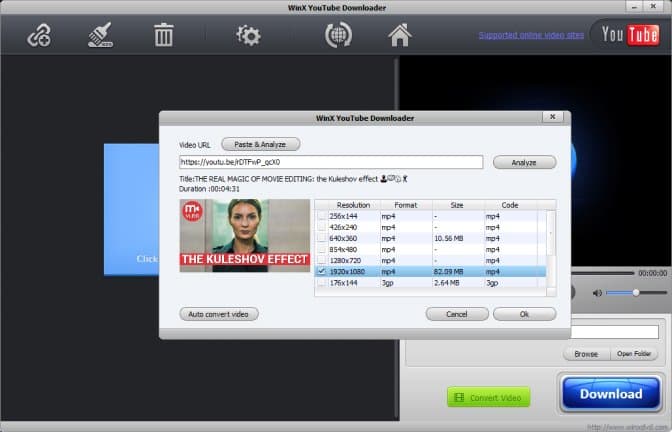Click the Browse button

point(586,354)
